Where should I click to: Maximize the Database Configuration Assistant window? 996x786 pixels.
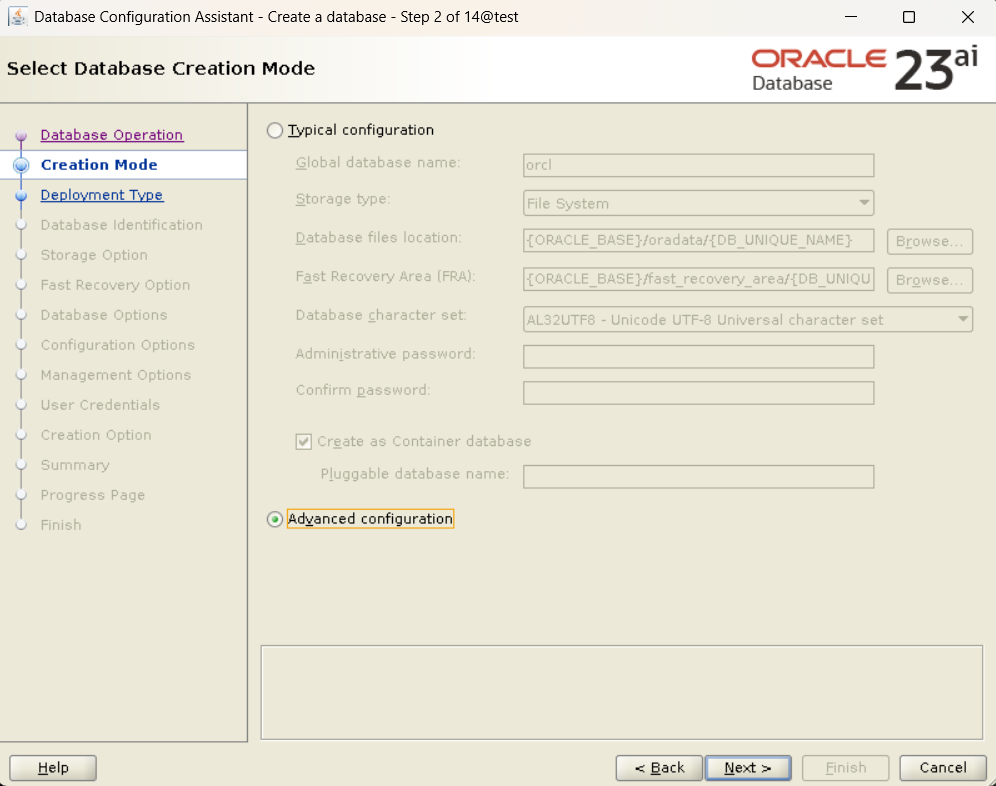coord(909,17)
